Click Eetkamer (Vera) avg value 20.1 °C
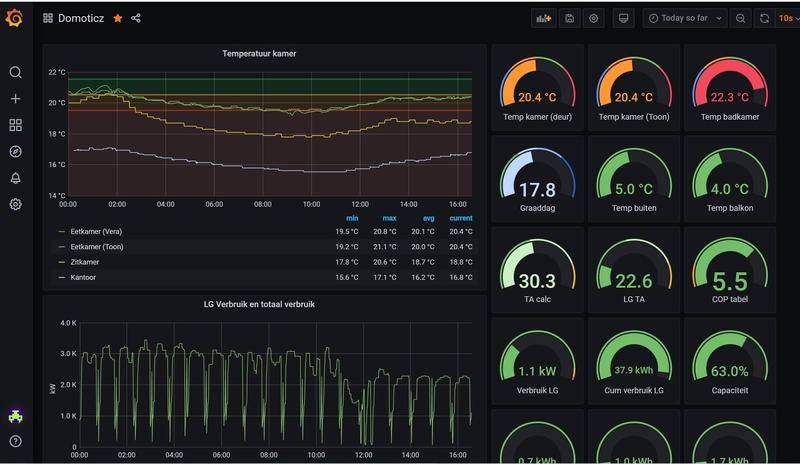The image size is (800, 464). (423, 232)
